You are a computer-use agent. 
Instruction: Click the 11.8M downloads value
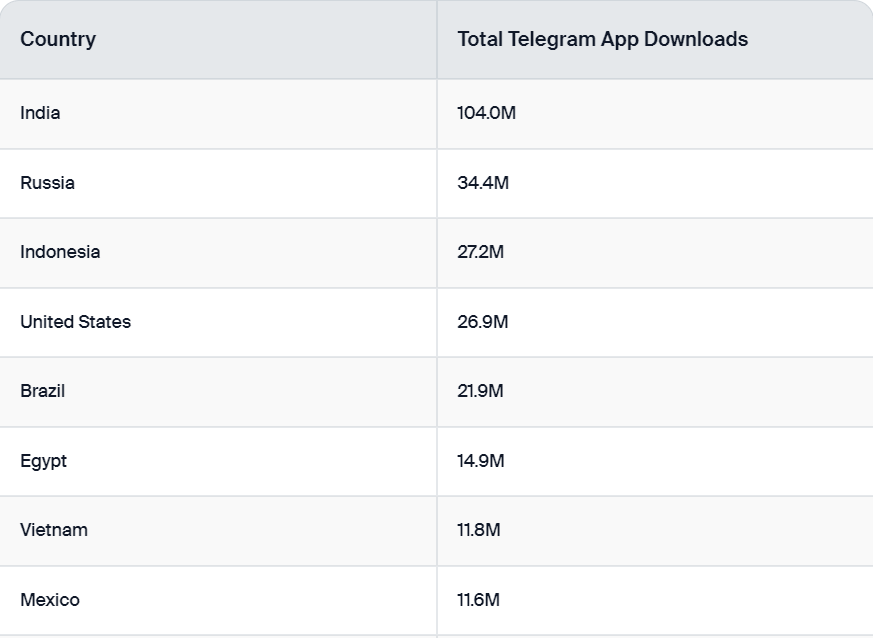coord(479,530)
